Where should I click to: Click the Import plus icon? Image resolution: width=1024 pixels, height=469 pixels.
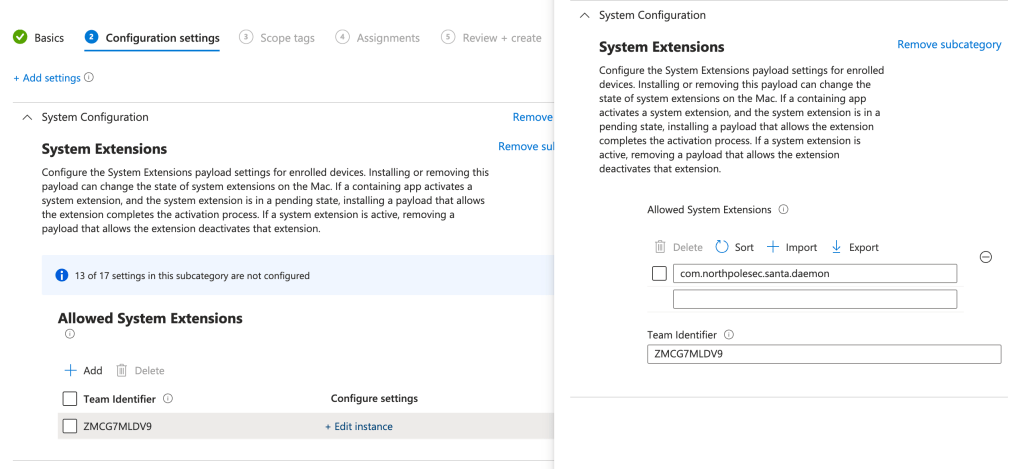pyautogui.click(x=773, y=247)
